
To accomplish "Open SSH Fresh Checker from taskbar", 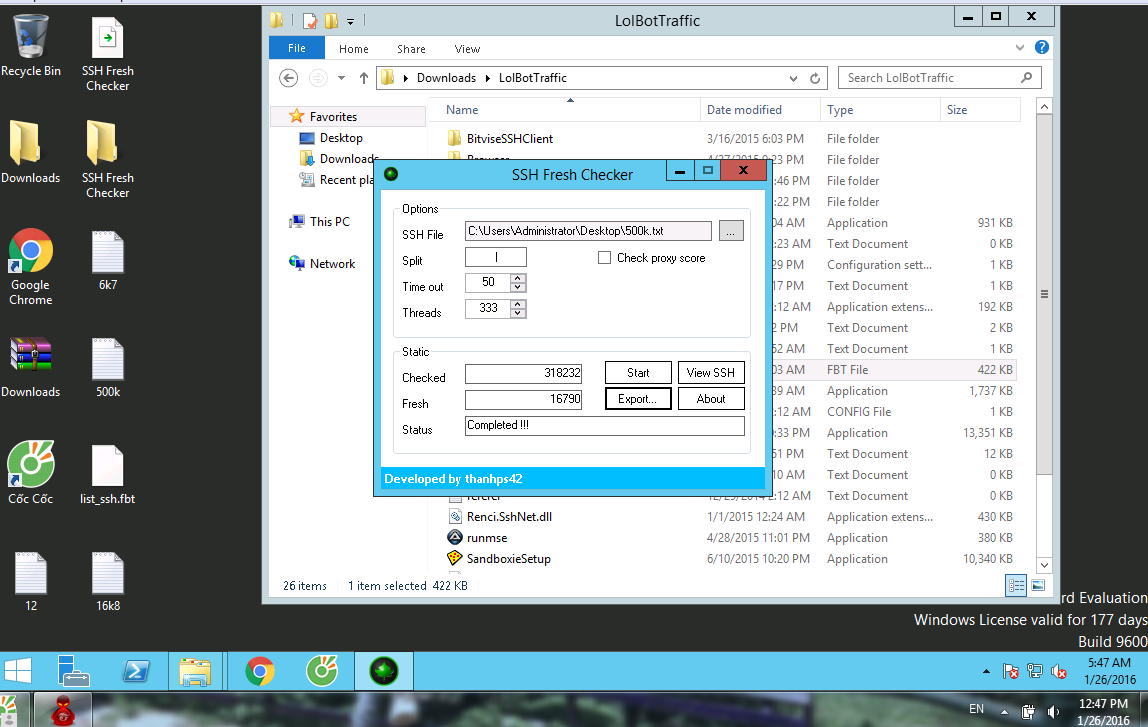I will pos(383,670).
